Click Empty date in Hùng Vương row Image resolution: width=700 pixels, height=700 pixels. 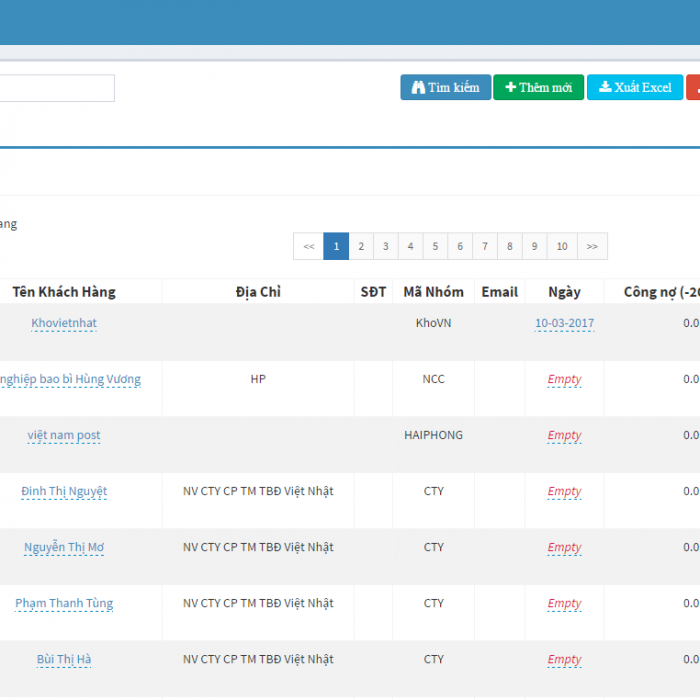tap(564, 379)
